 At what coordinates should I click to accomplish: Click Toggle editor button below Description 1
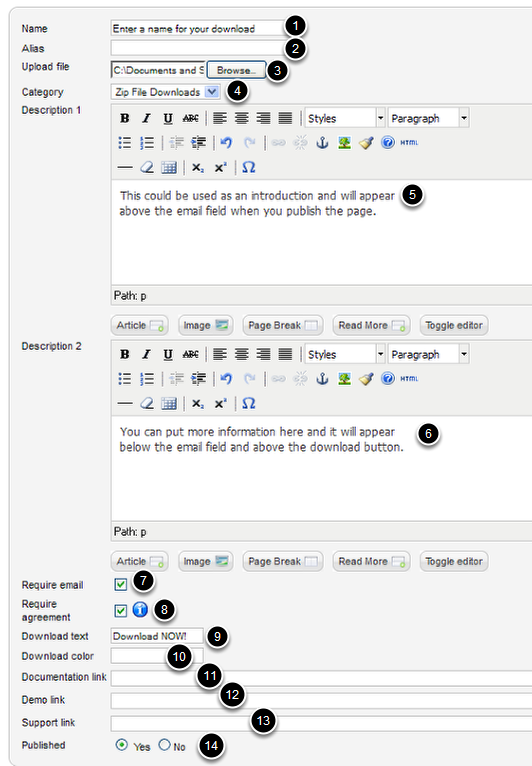tap(454, 325)
